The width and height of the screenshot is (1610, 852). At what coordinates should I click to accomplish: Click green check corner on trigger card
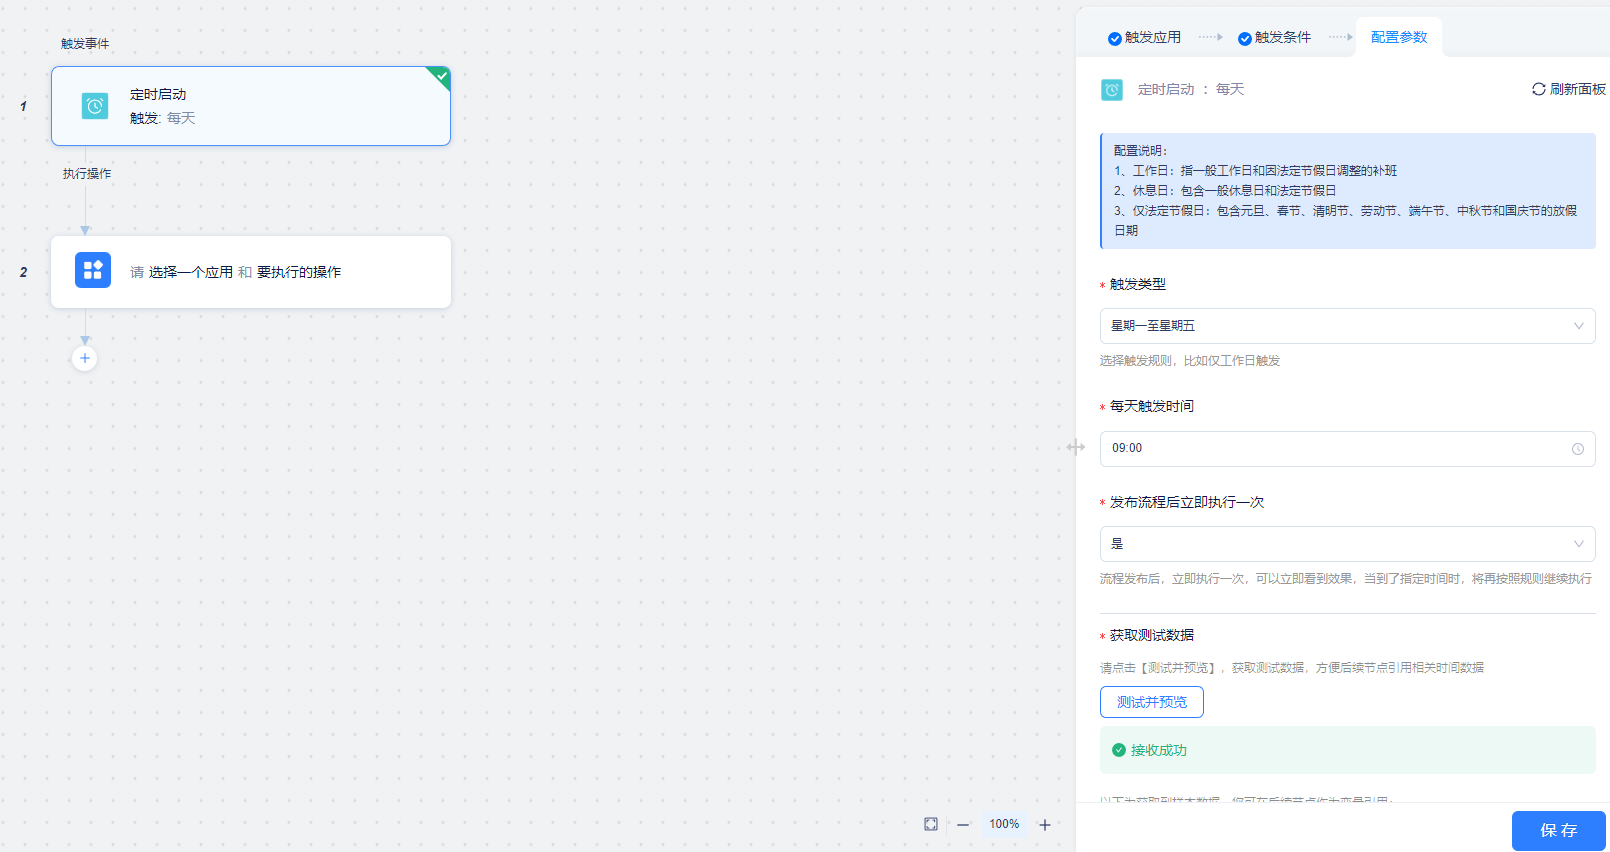440,76
